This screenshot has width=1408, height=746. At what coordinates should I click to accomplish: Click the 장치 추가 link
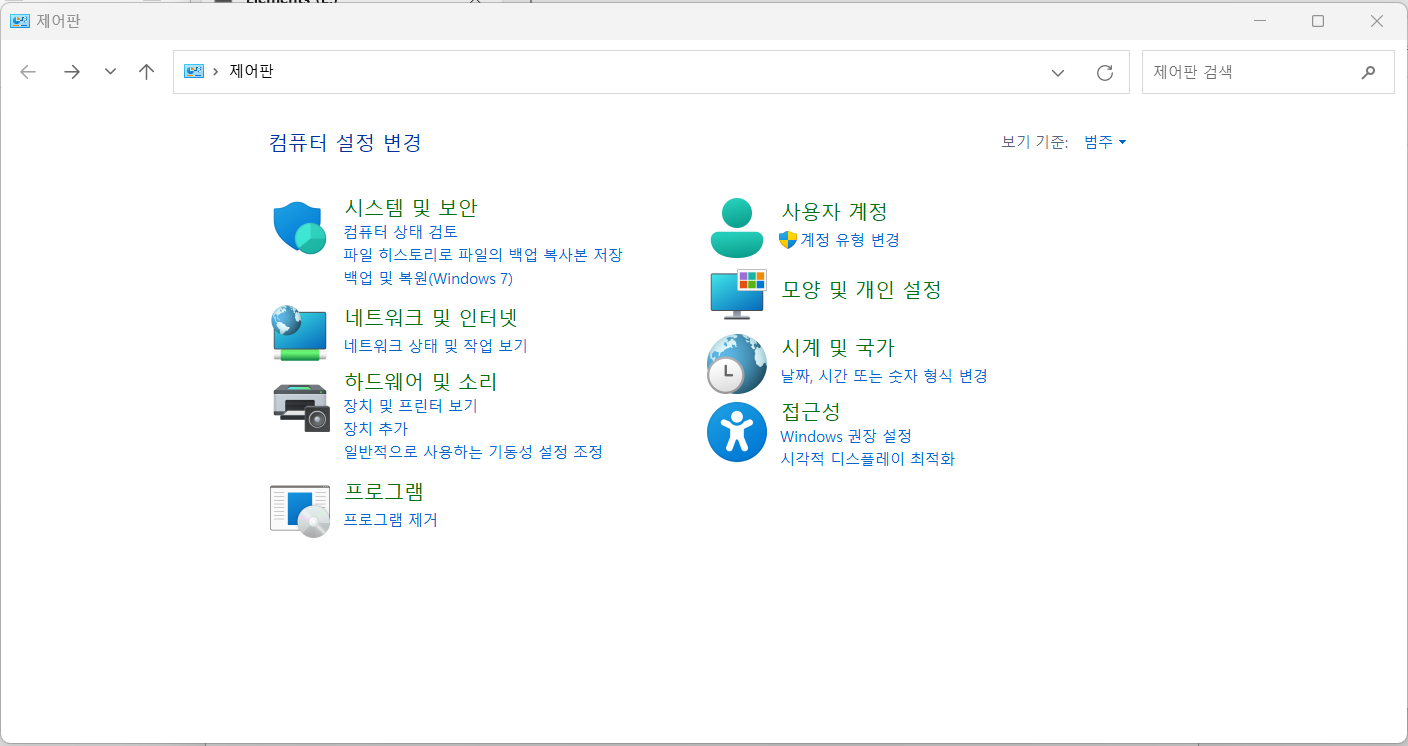tap(375, 429)
